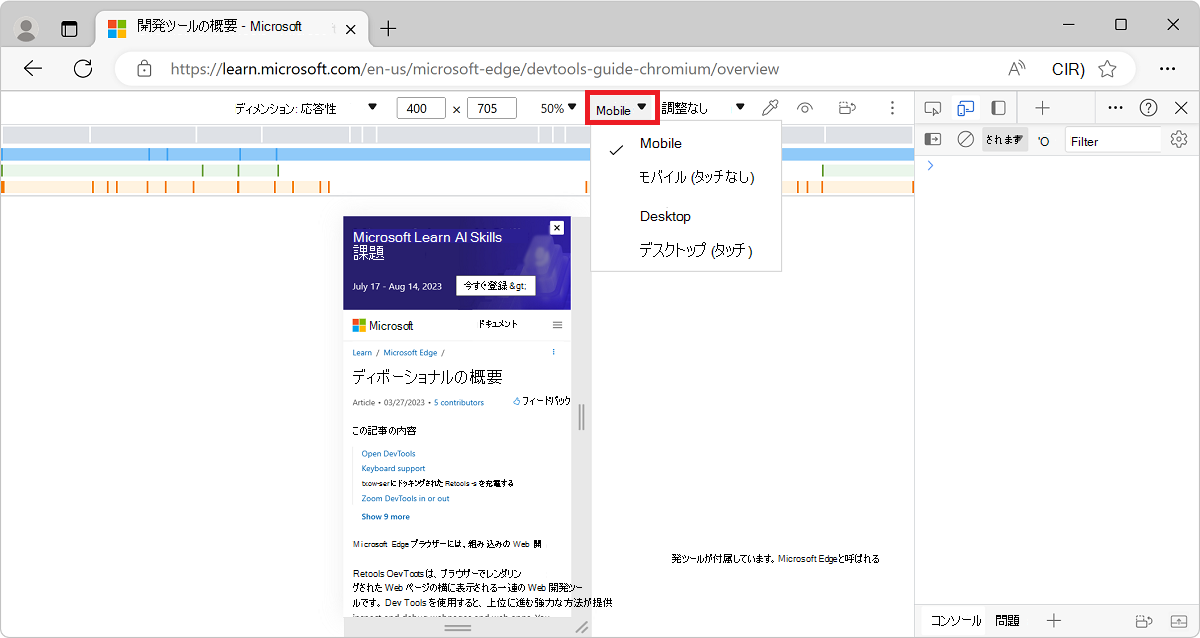Open Console settings gear icon
Viewport: 1200px width, 638px height.
click(x=1179, y=140)
